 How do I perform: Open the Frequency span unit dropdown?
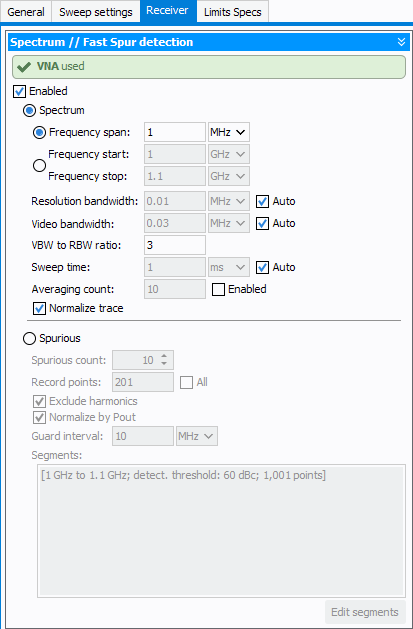pyautogui.click(x=229, y=132)
